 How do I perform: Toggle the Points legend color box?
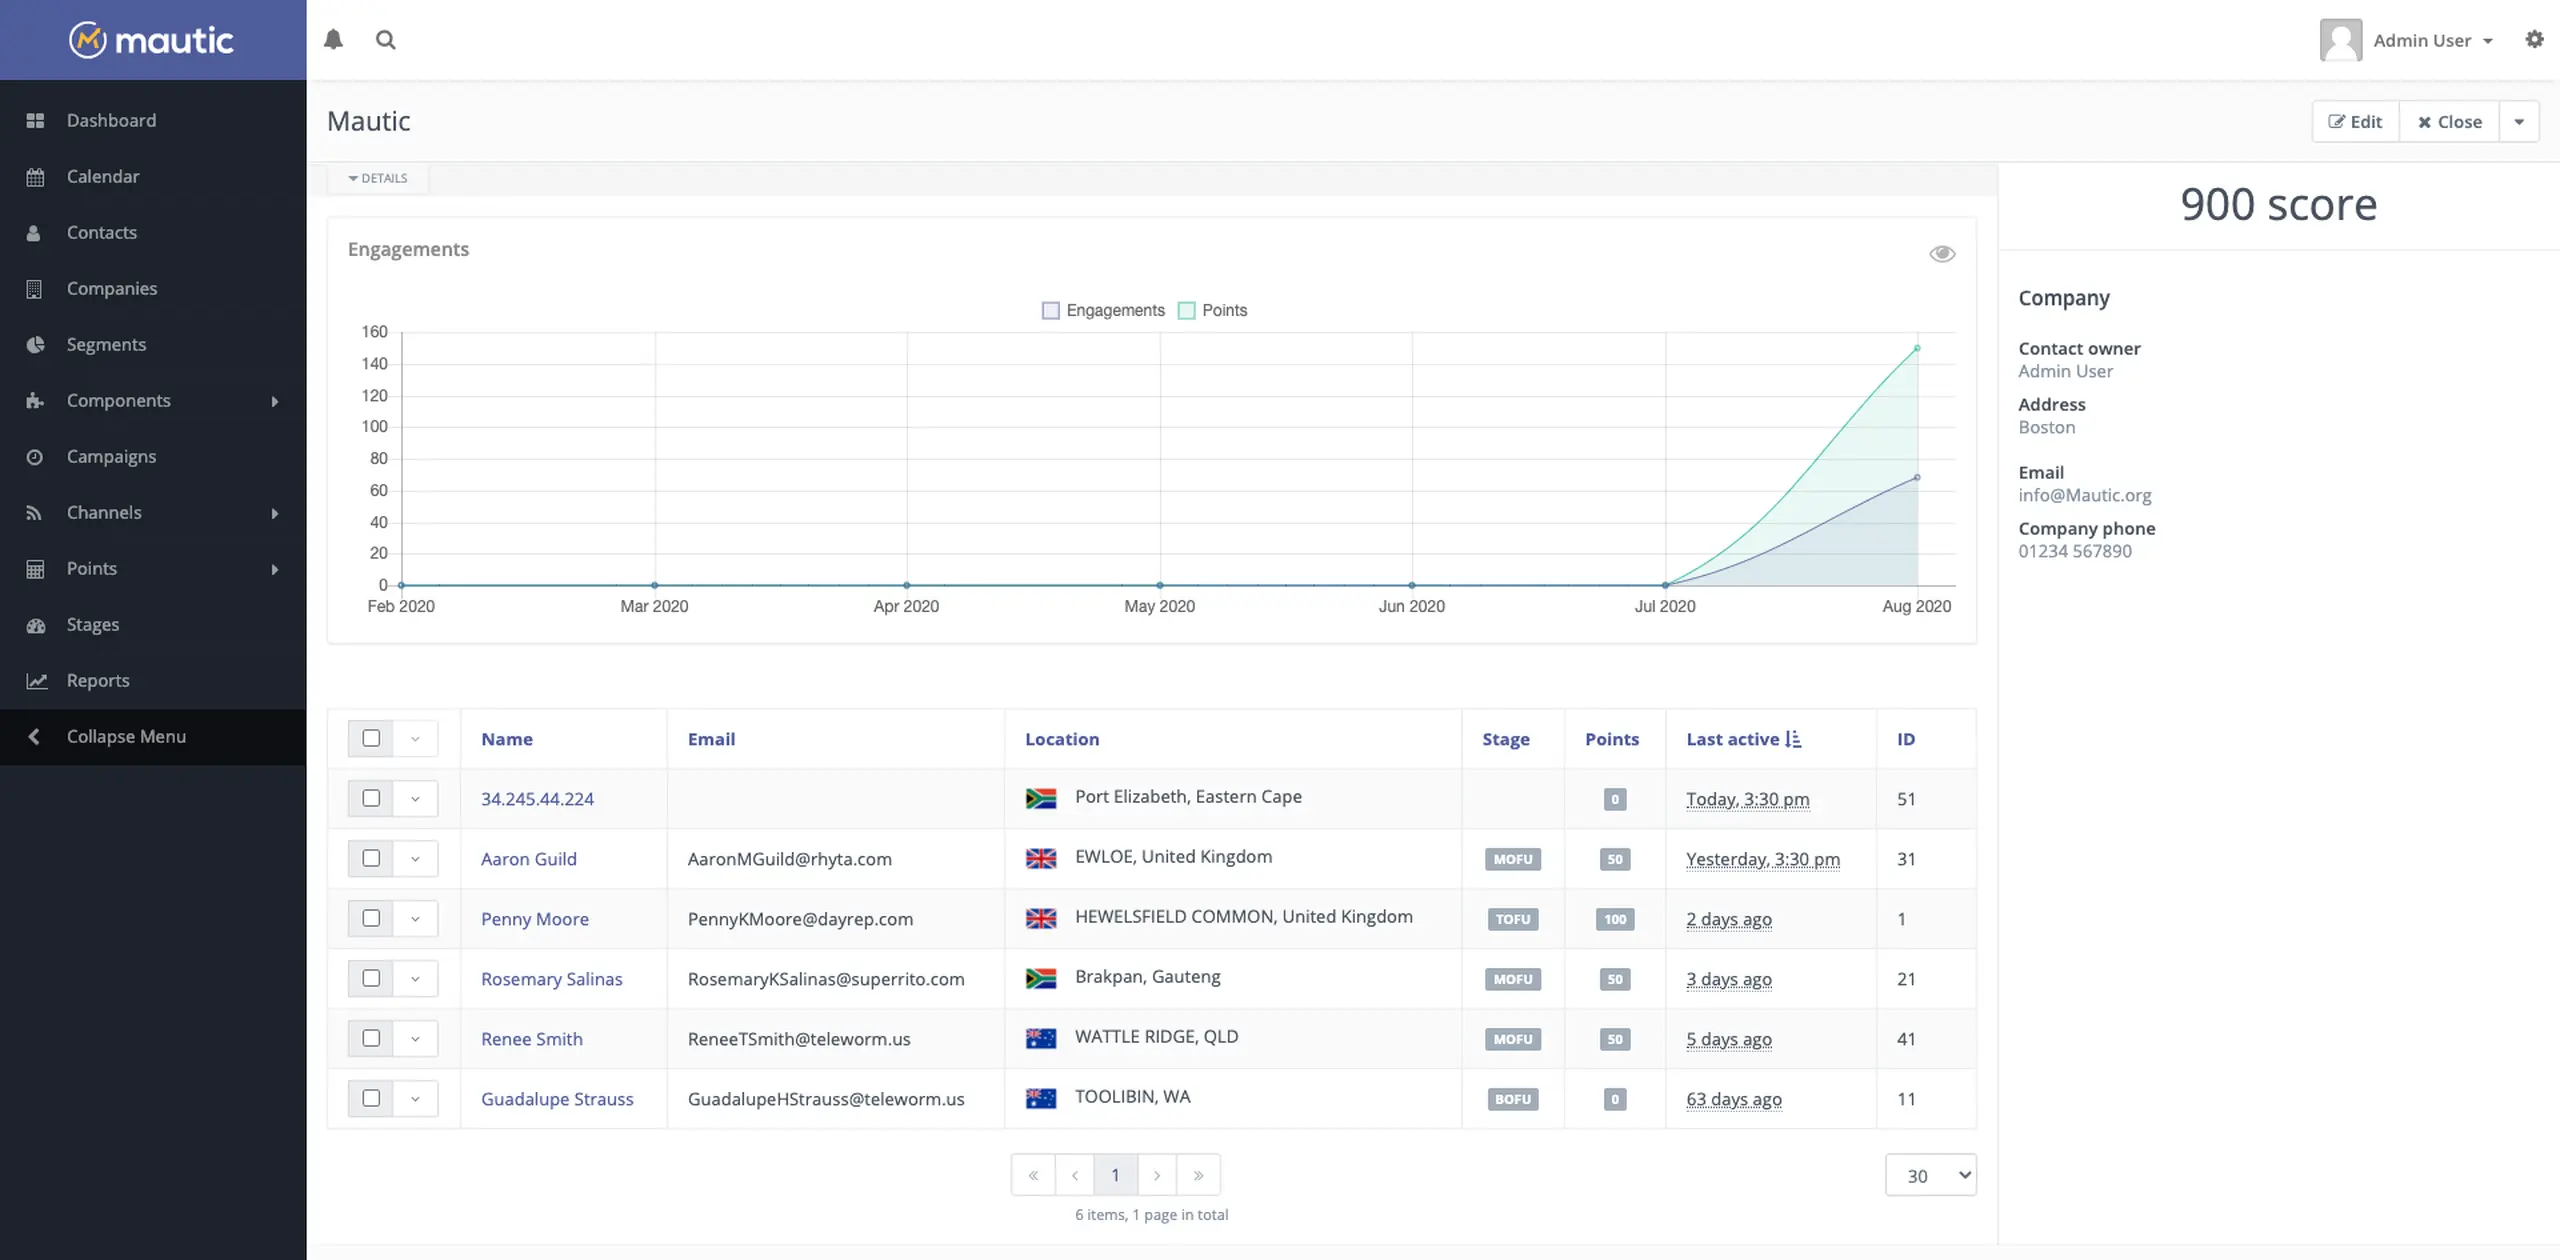point(1187,310)
